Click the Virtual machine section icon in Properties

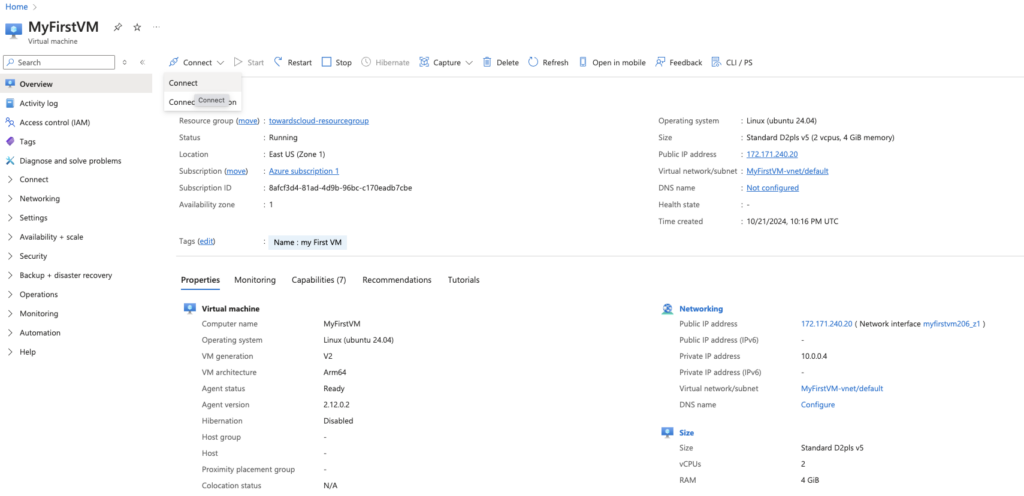click(x=190, y=309)
